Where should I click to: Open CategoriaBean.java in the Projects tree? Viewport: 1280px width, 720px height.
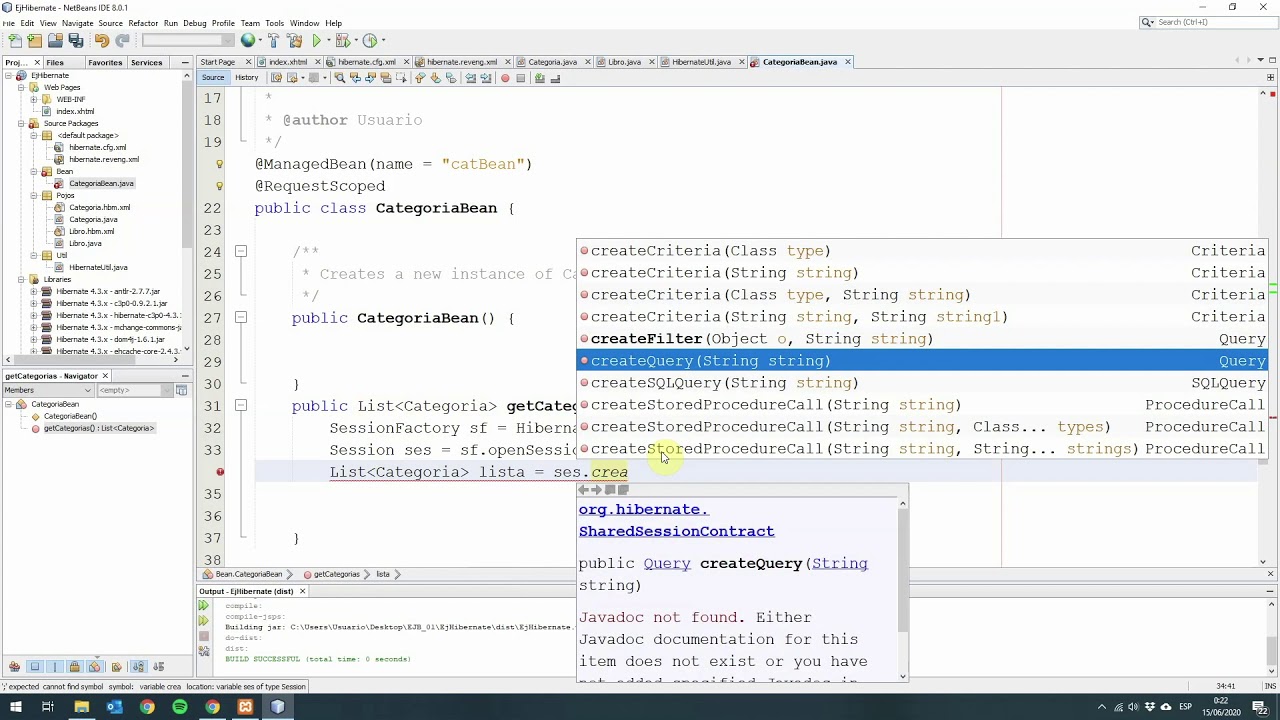point(101,184)
